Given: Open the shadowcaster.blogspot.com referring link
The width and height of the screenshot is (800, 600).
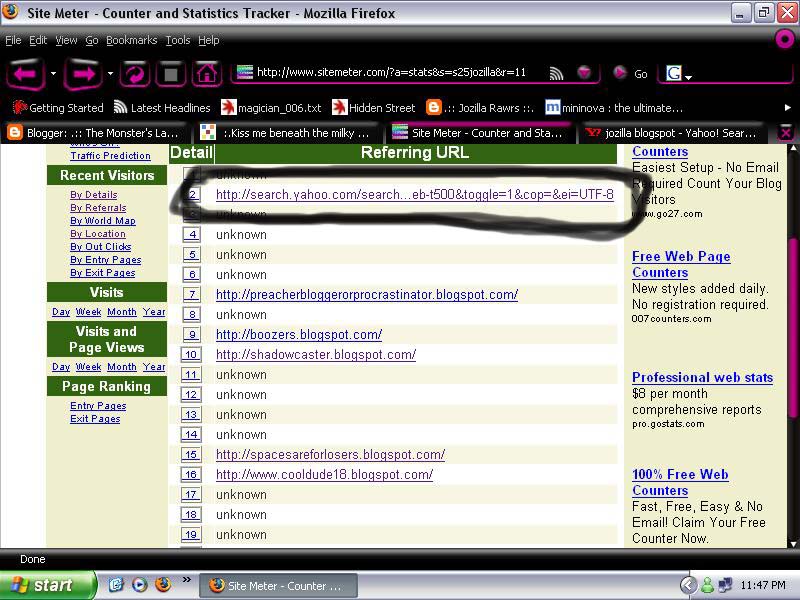Looking at the screenshot, I should [x=316, y=355].
